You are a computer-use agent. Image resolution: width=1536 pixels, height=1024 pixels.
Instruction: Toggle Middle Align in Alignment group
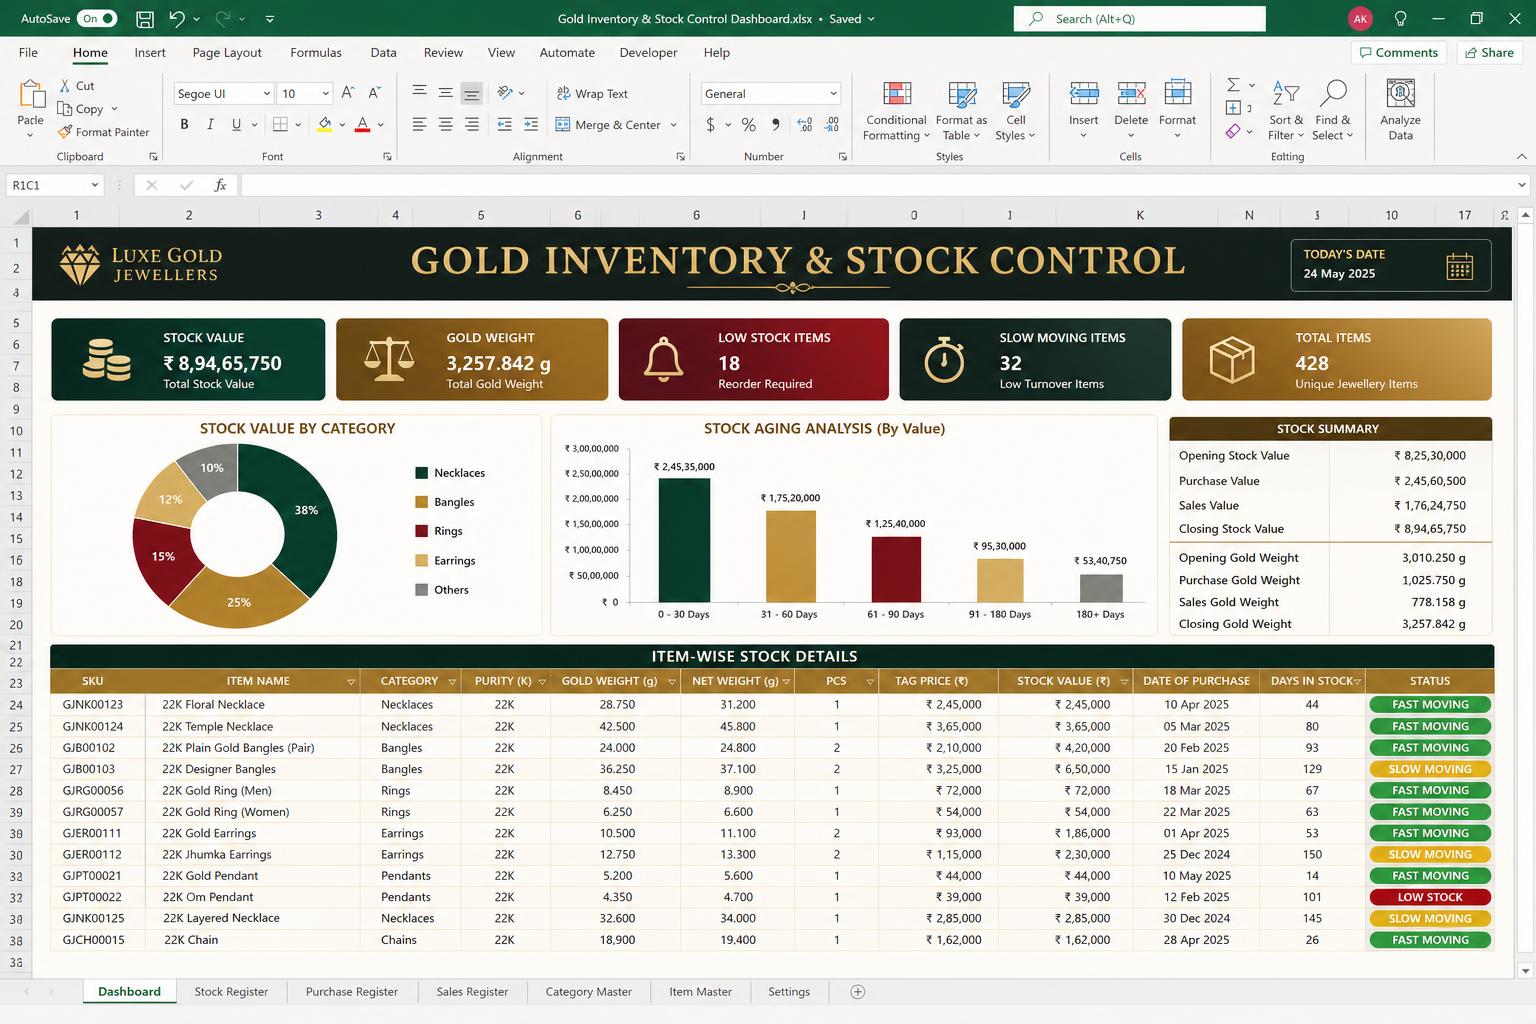point(446,93)
